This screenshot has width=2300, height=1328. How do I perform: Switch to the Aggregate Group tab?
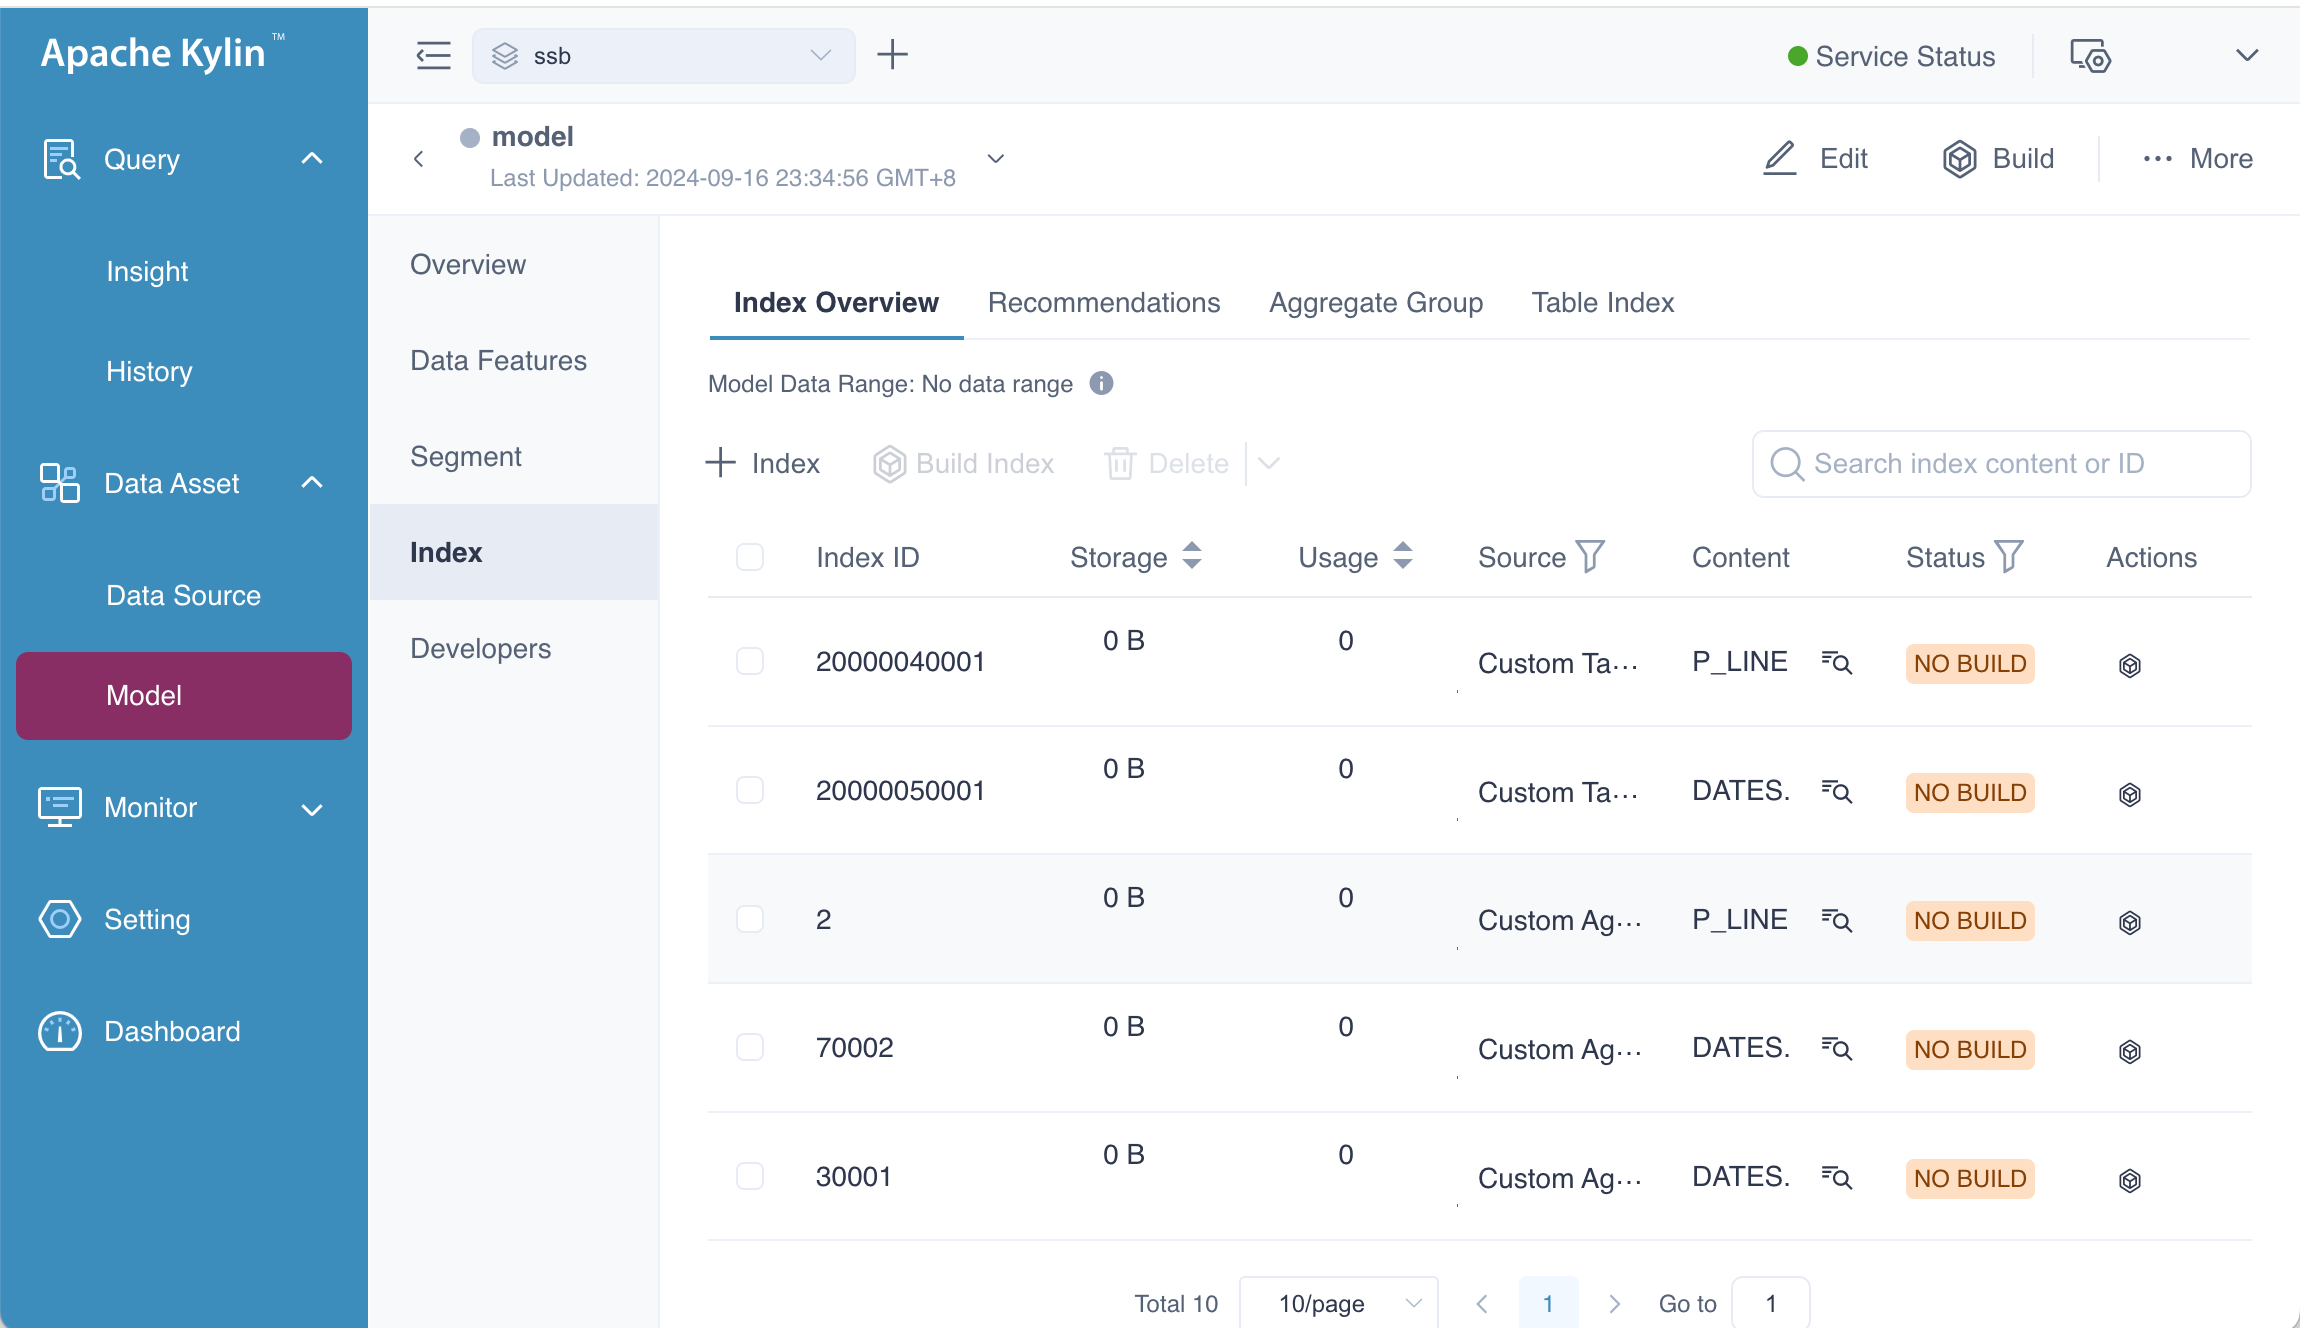click(x=1375, y=303)
